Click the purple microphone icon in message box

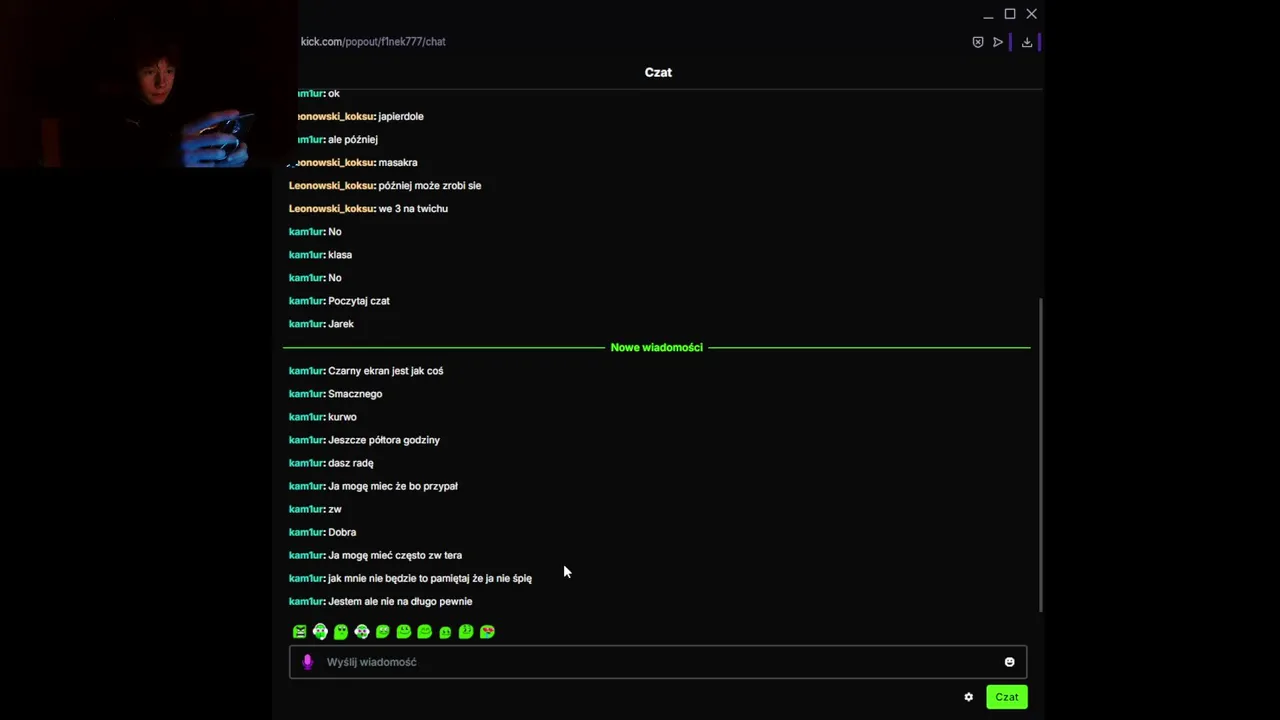coord(307,662)
